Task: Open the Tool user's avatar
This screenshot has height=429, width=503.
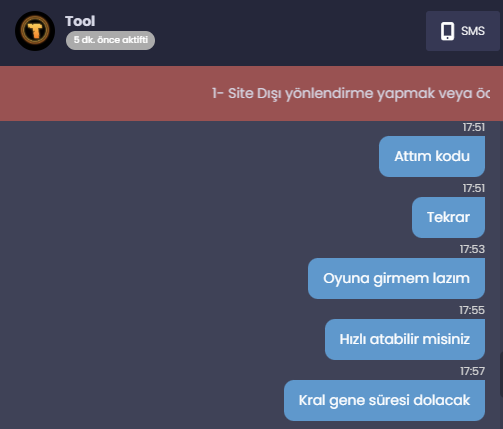Action: pyautogui.click(x=35, y=31)
